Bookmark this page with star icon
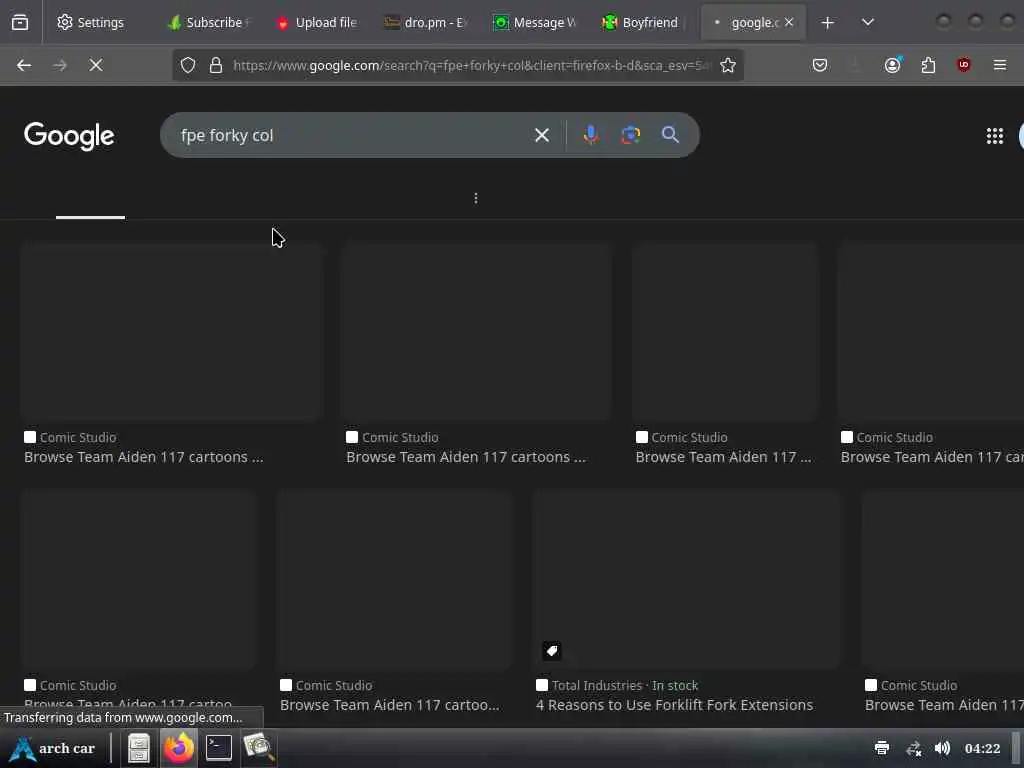This screenshot has width=1024, height=768. pyautogui.click(x=728, y=65)
